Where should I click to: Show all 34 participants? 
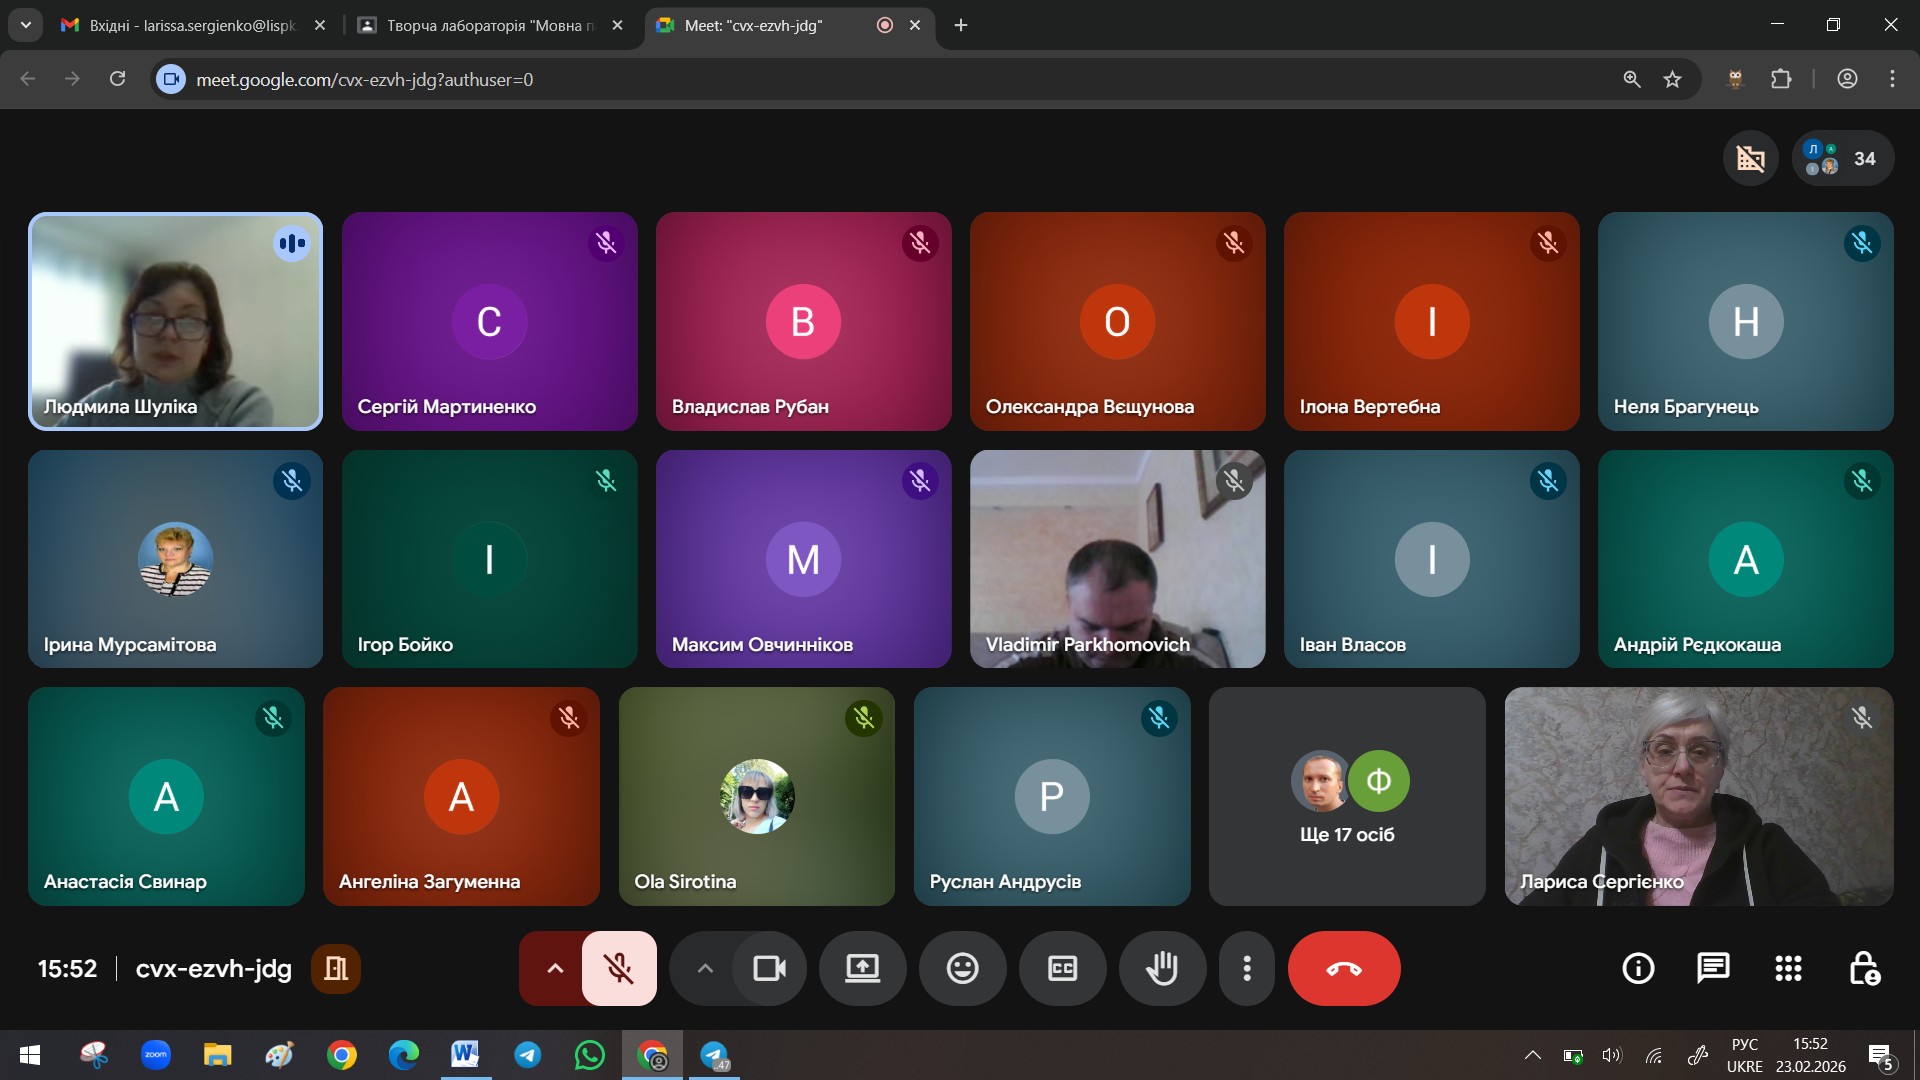click(1843, 158)
